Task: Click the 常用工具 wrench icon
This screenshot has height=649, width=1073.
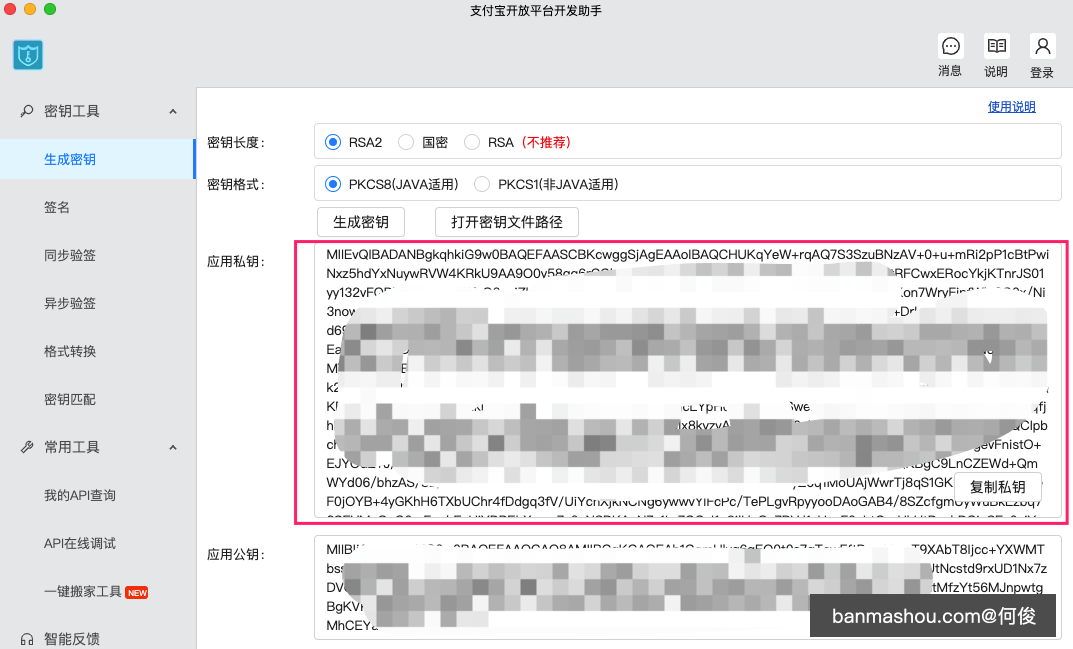Action: coord(27,447)
